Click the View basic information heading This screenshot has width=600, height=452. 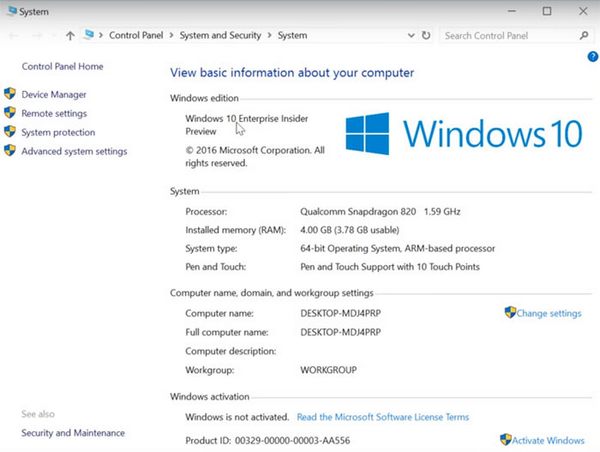(292, 73)
